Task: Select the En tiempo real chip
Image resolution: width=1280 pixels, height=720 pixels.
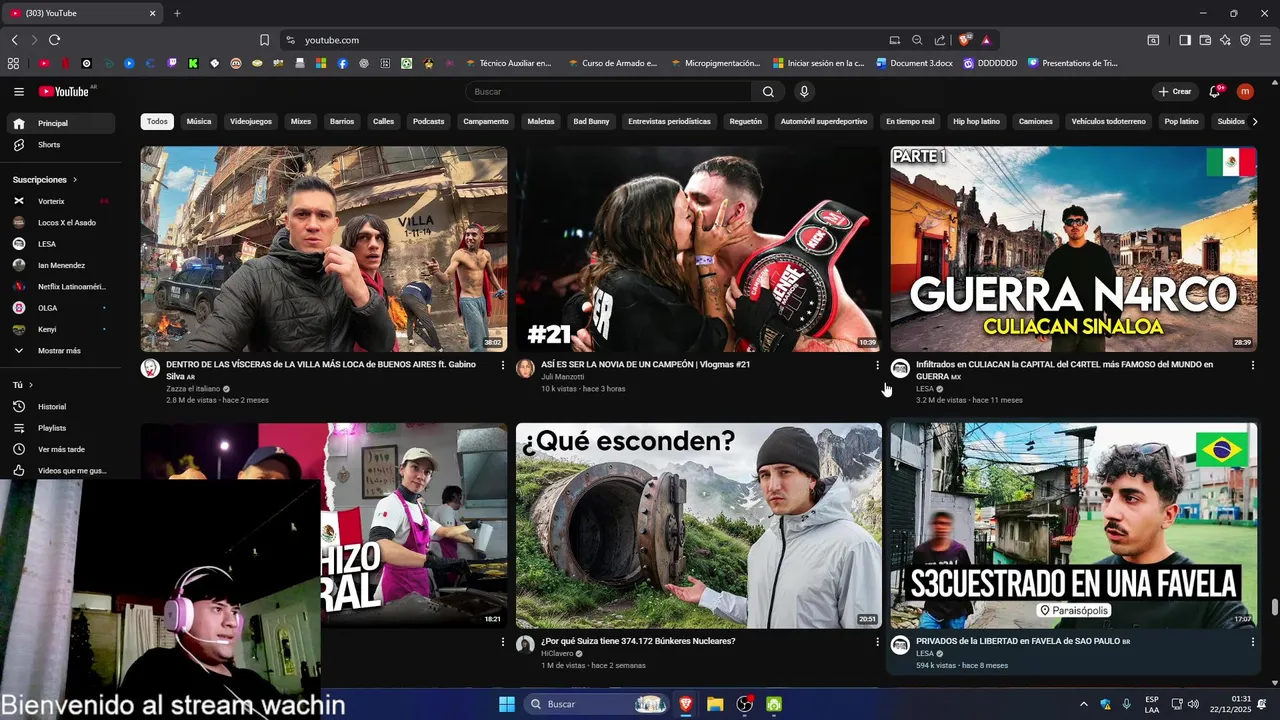Action: coord(910,121)
